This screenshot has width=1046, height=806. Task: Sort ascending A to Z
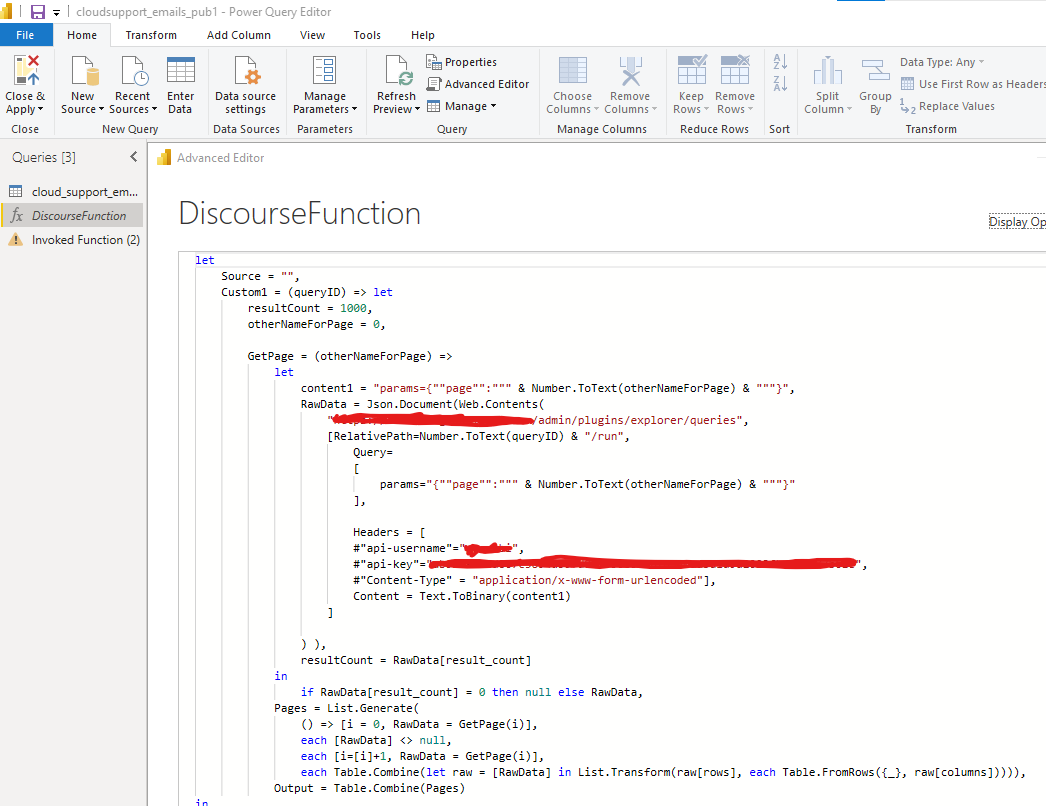point(780,61)
